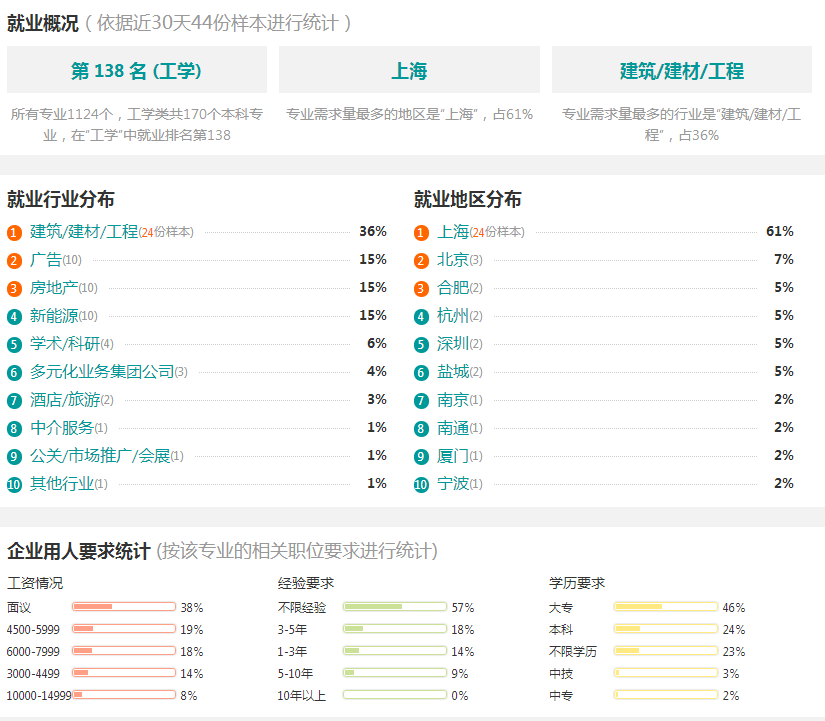Click the 学历要求 label
Viewport: 825px width, 721px height.
click(x=577, y=583)
